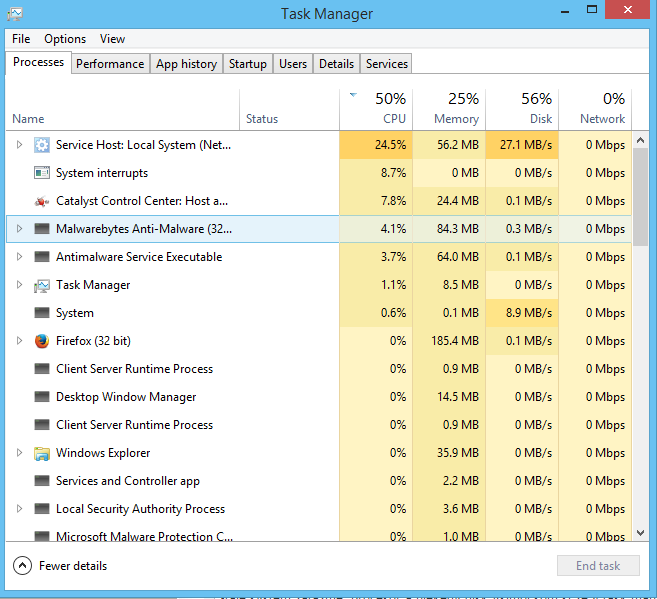
Task: Click the 27.1 MB/s disk value
Action: coord(526,145)
